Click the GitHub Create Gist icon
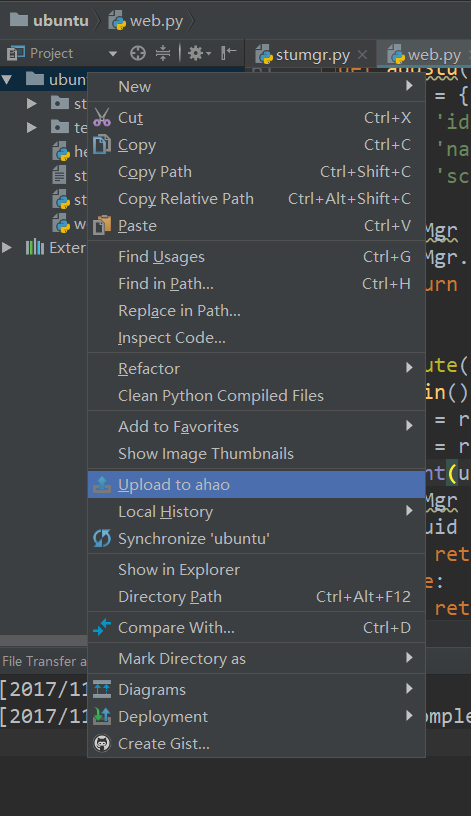Viewport: 471px width, 816px height. tap(101, 744)
